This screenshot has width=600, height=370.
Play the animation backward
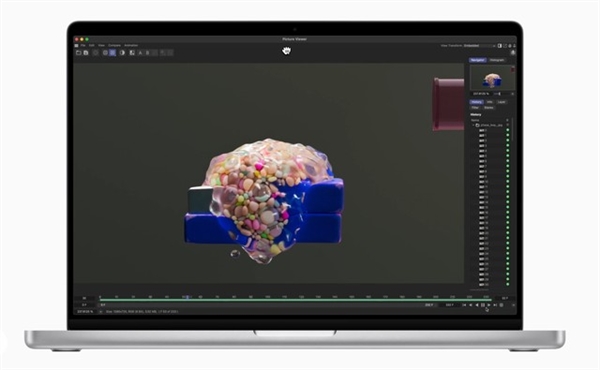click(477, 305)
